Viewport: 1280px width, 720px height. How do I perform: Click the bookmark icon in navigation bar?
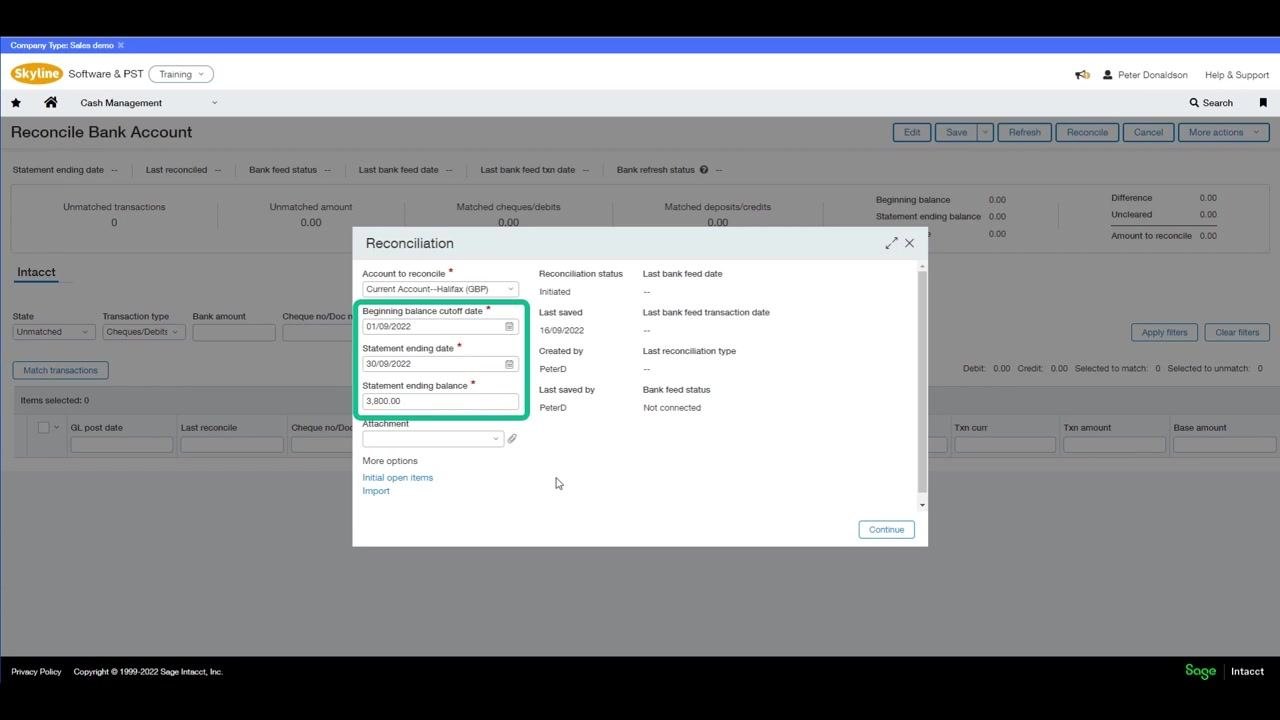coord(1263,103)
